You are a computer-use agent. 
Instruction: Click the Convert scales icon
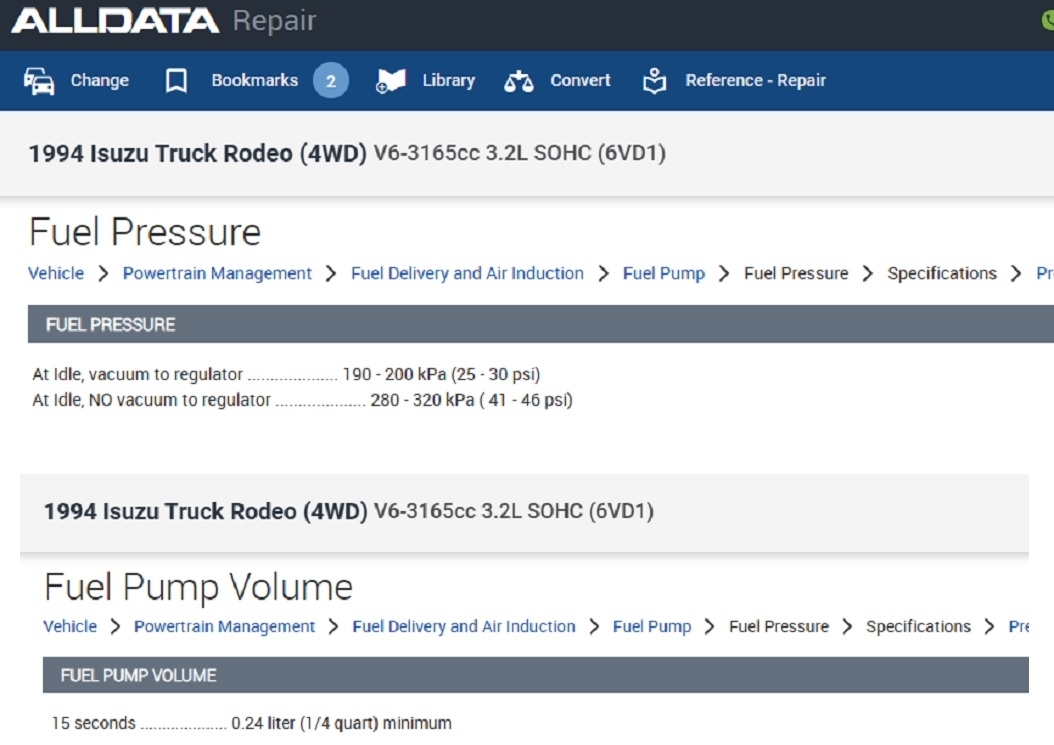[519, 81]
